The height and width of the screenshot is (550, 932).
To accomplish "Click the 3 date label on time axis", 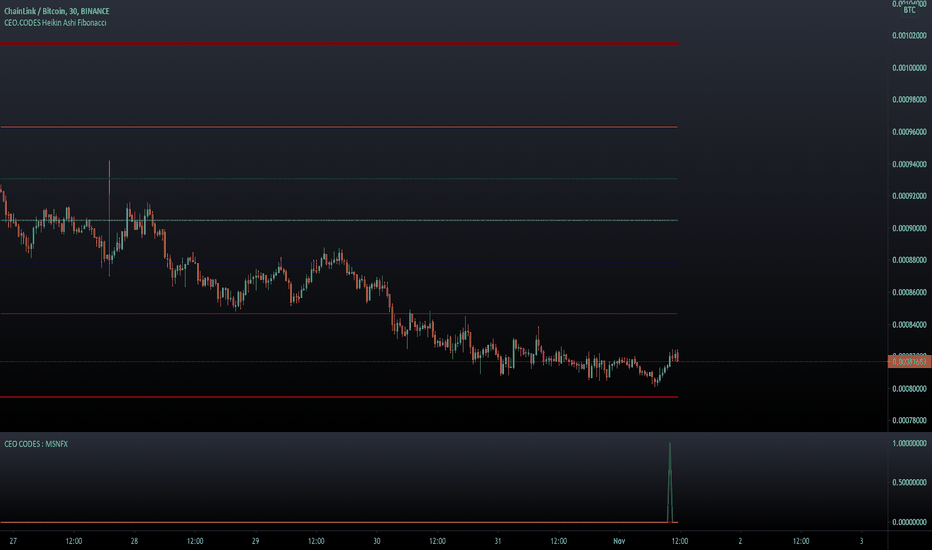I will point(861,541).
